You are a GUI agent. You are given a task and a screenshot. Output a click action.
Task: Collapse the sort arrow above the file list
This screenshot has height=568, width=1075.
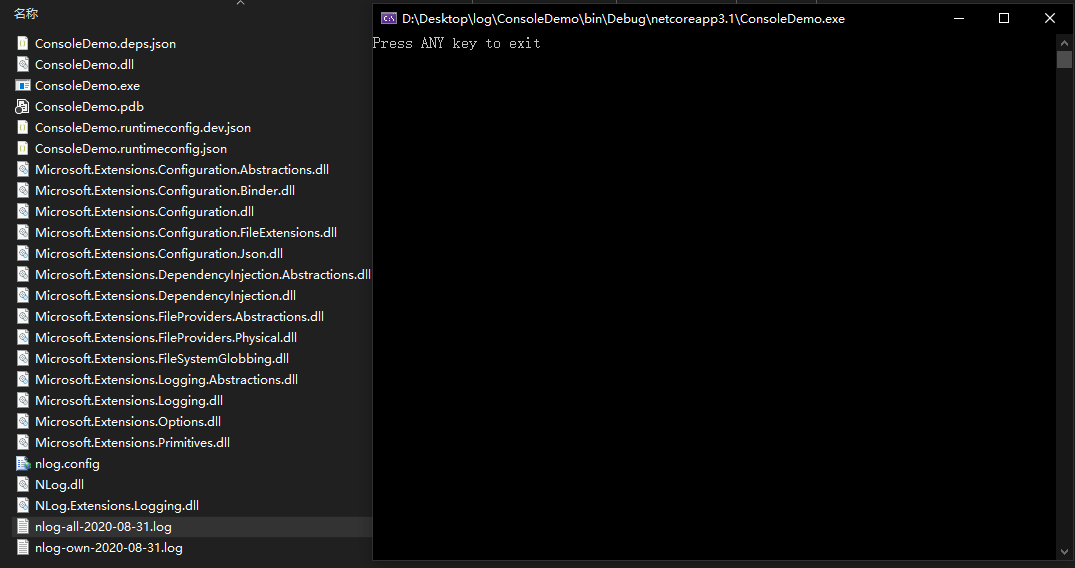[x=240, y=4]
